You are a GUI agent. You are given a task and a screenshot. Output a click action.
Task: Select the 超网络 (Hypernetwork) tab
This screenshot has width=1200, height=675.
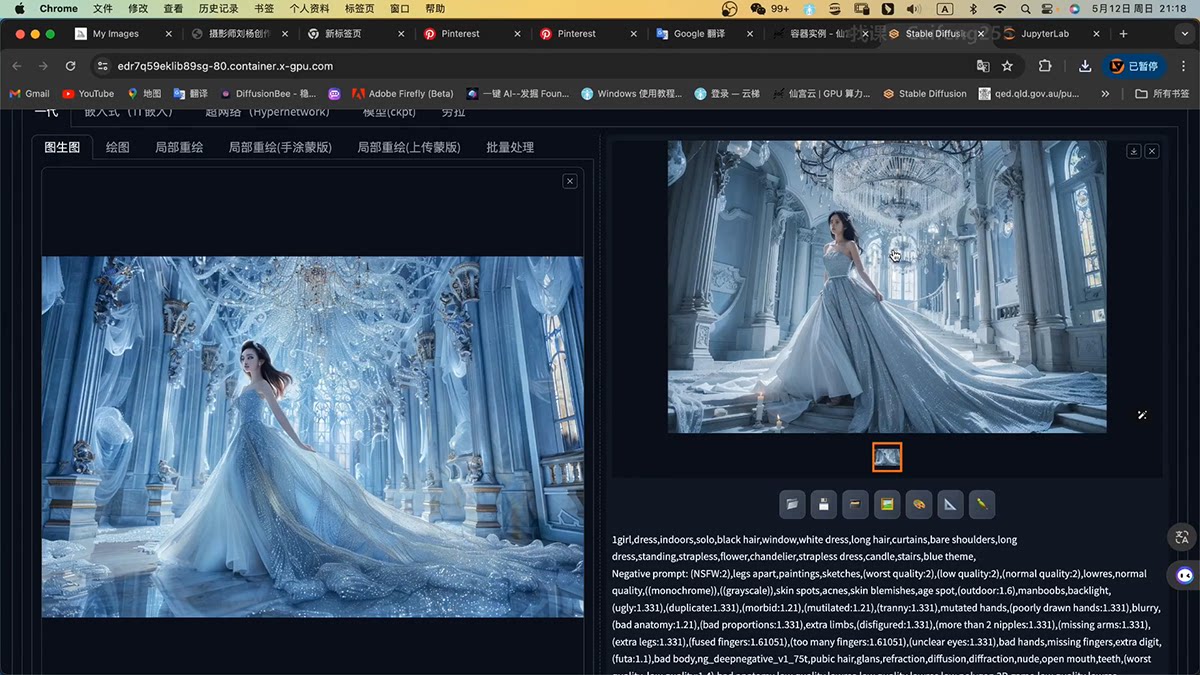(x=267, y=112)
